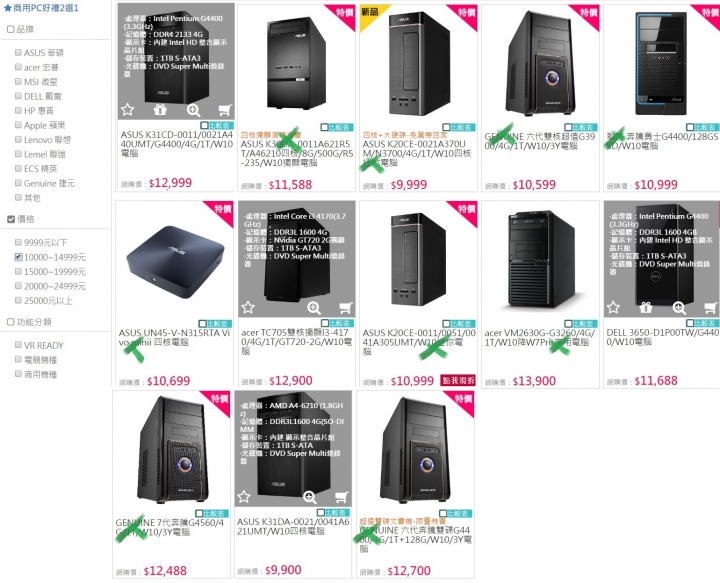Open the DELL 3650-D1P00TW product title link
Image resolution: width=720 pixels, height=583 pixels.
click(x=663, y=337)
